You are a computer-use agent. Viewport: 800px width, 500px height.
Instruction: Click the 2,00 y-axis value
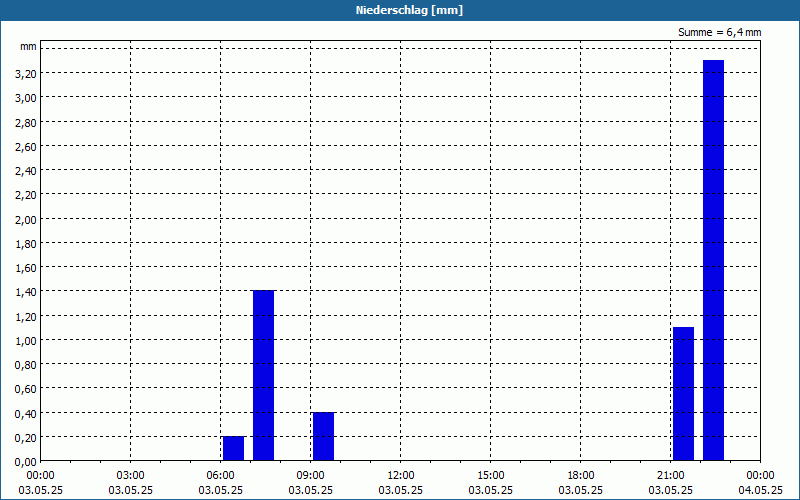pyautogui.click(x=26, y=219)
